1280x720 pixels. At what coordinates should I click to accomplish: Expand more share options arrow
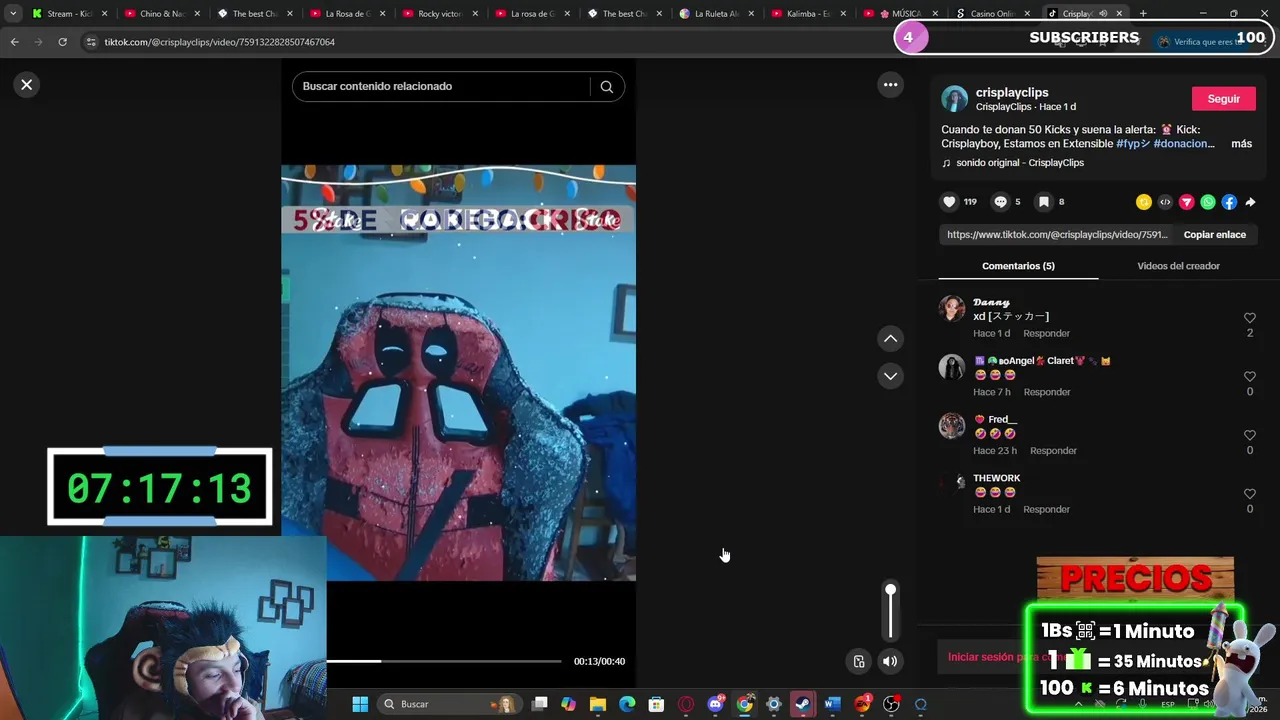1250,202
